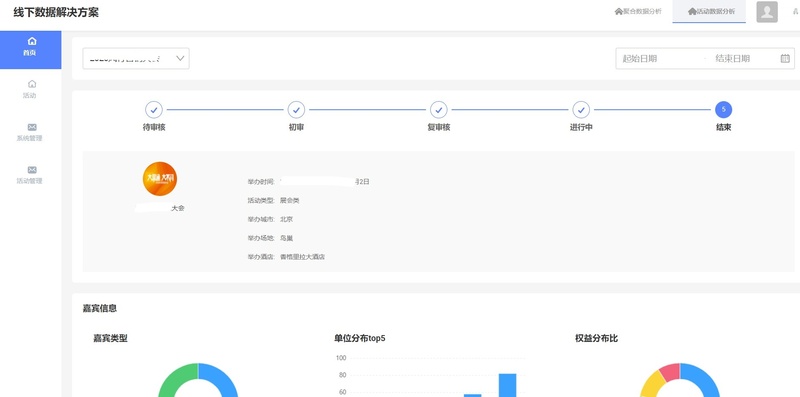This screenshot has height=397, width=800.
Task: Click the 举办酒店 value 香格里拉大酒店
Action: coord(303,257)
